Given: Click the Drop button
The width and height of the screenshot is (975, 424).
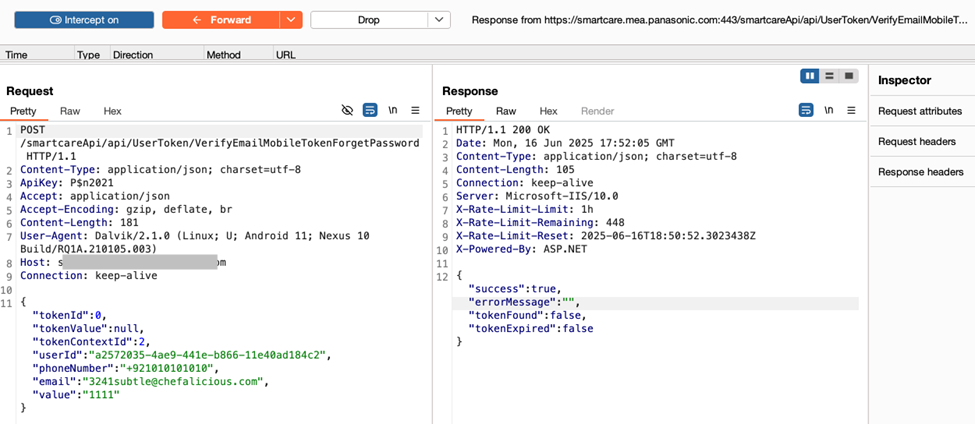Looking at the screenshot, I should click(x=368, y=20).
